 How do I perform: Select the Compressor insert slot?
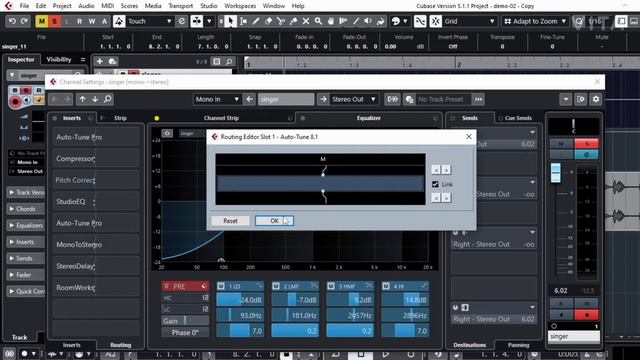click(96, 159)
